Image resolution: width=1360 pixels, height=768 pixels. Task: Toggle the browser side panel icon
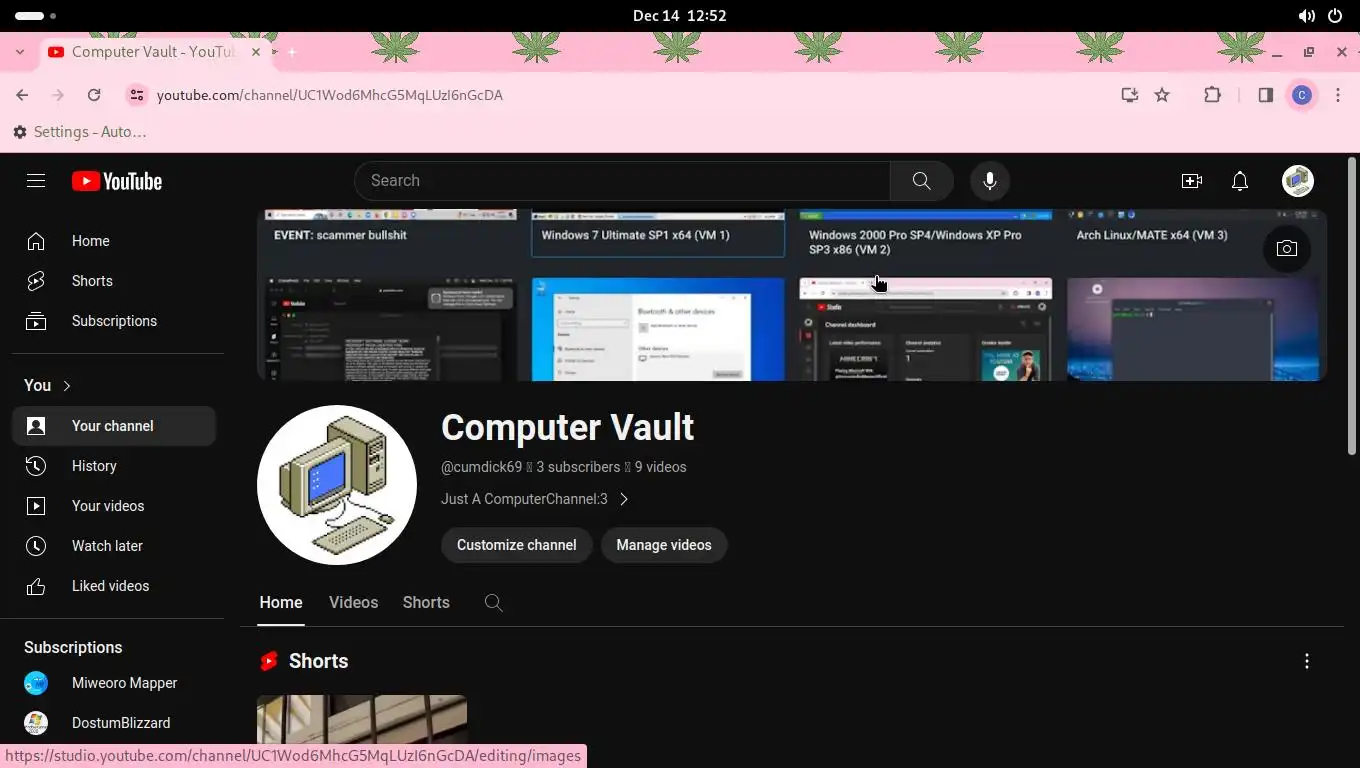tap(1265, 95)
